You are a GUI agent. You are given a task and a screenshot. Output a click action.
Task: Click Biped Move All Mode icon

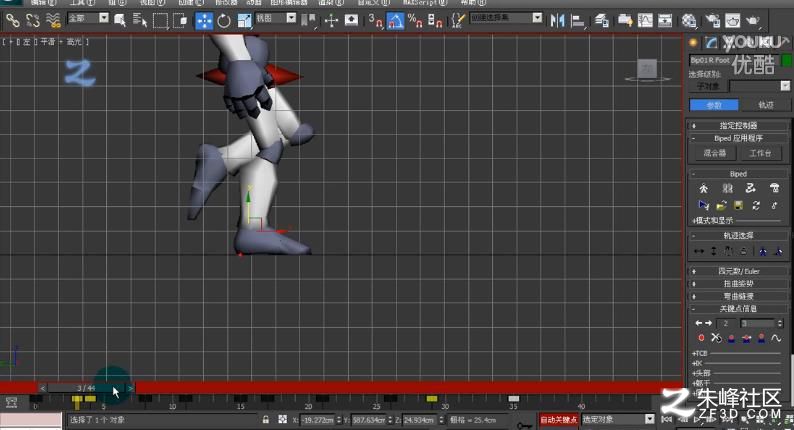(774, 205)
